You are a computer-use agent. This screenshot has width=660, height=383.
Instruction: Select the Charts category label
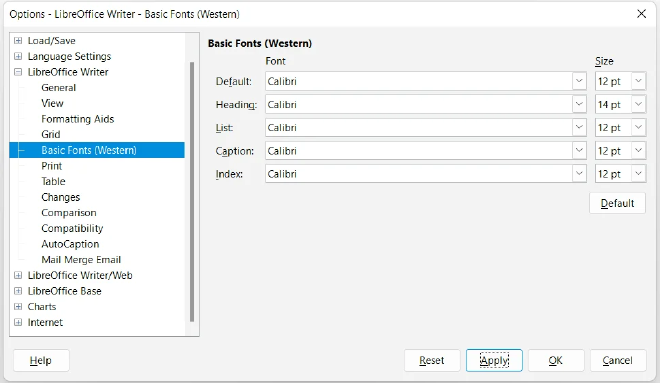(x=42, y=306)
